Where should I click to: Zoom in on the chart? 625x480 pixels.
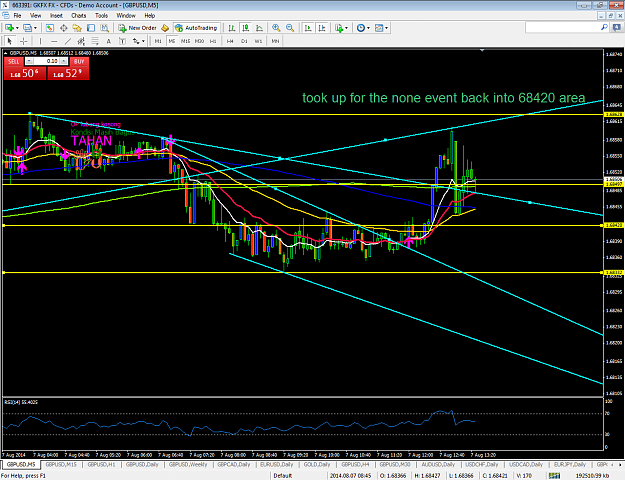point(276,28)
